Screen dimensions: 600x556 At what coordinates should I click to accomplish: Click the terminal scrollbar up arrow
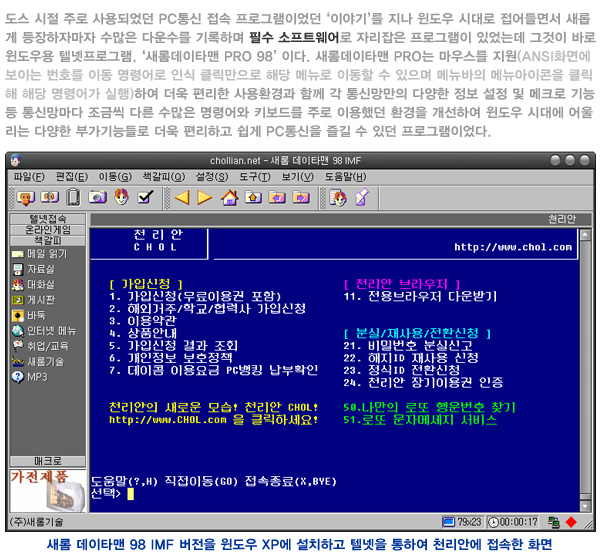(585, 234)
